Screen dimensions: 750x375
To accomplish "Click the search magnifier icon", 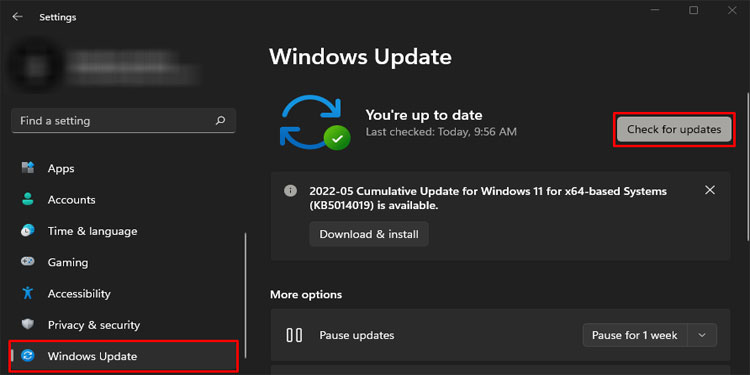I will [220, 121].
